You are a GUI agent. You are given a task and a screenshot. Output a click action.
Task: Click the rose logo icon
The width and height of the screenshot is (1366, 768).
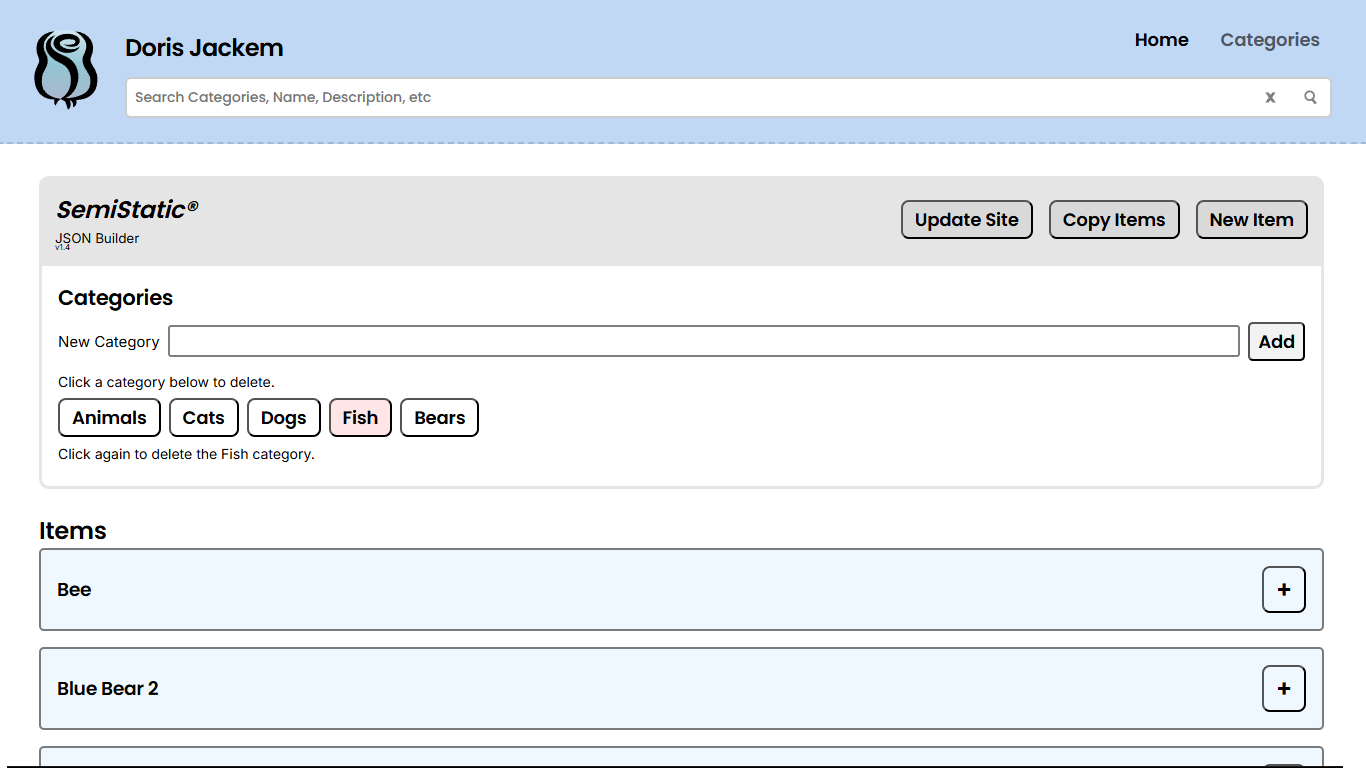coord(66,70)
